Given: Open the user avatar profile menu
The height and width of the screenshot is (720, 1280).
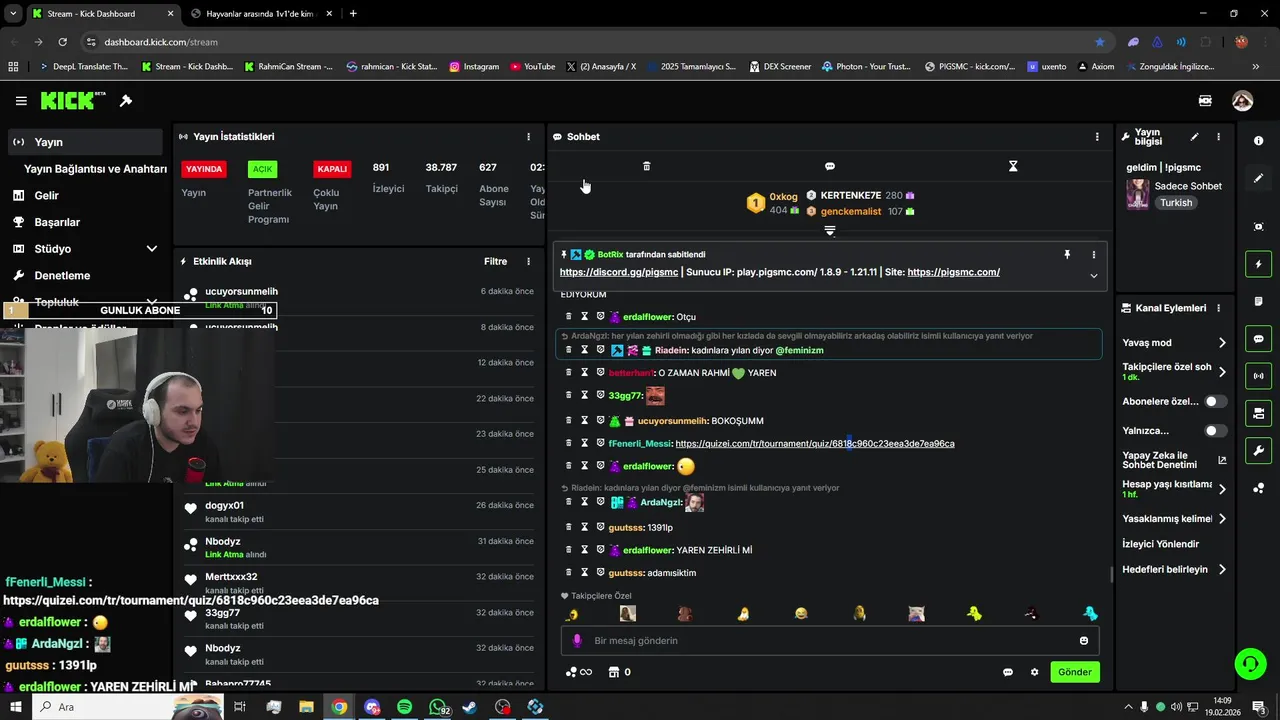Looking at the screenshot, I should click(x=1242, y=101).
